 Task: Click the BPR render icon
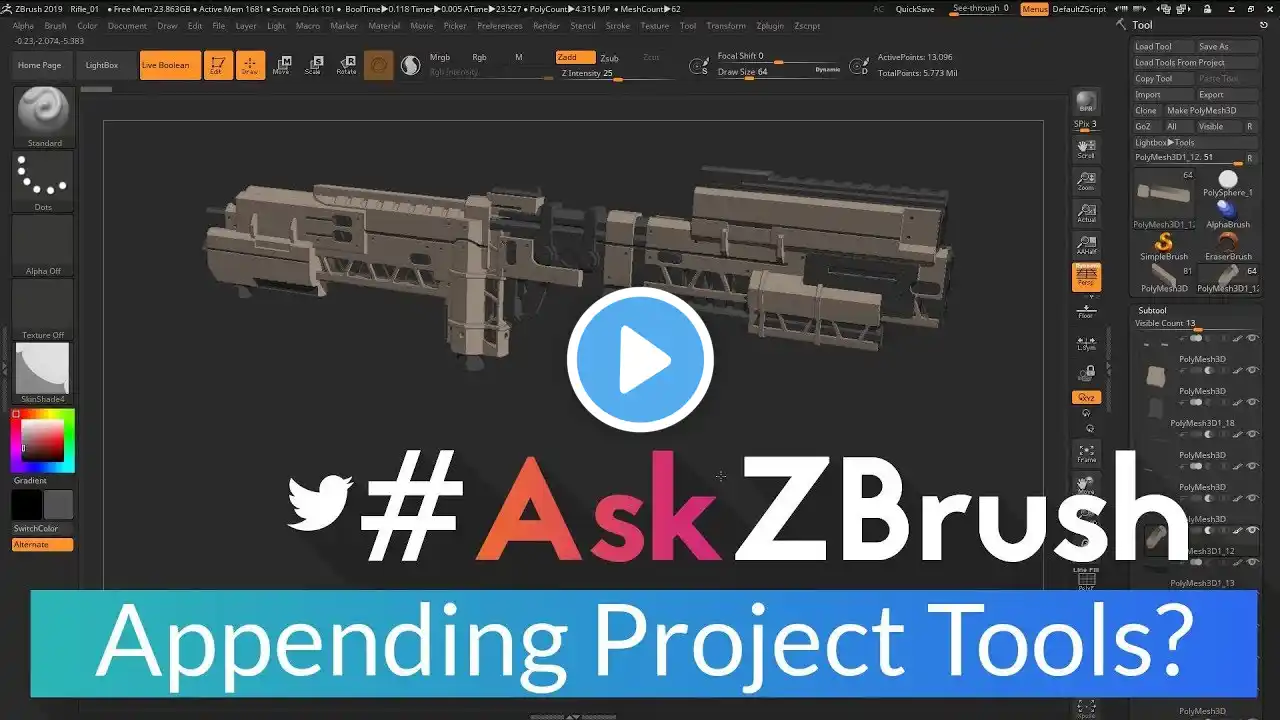(x=1085, y=103)
